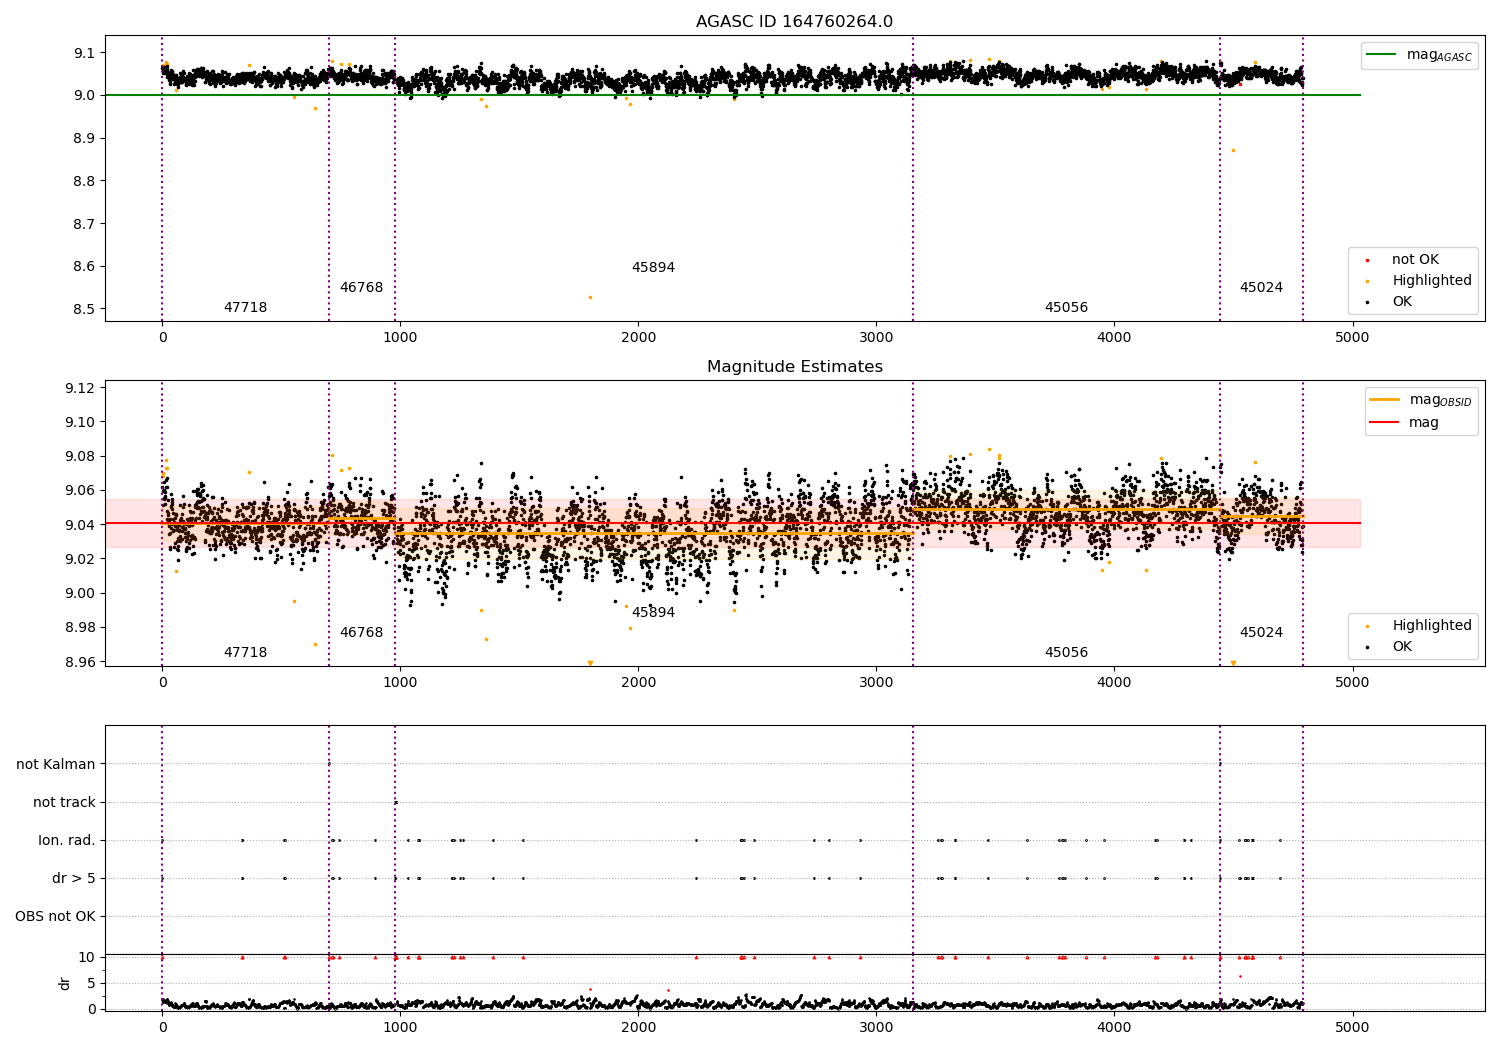The height and width of the screenshot is (1050, 1500).
Task: Click the orange outlier point near 8.53 in top plot
Action: pyautogui.click(x=590, y=297)
